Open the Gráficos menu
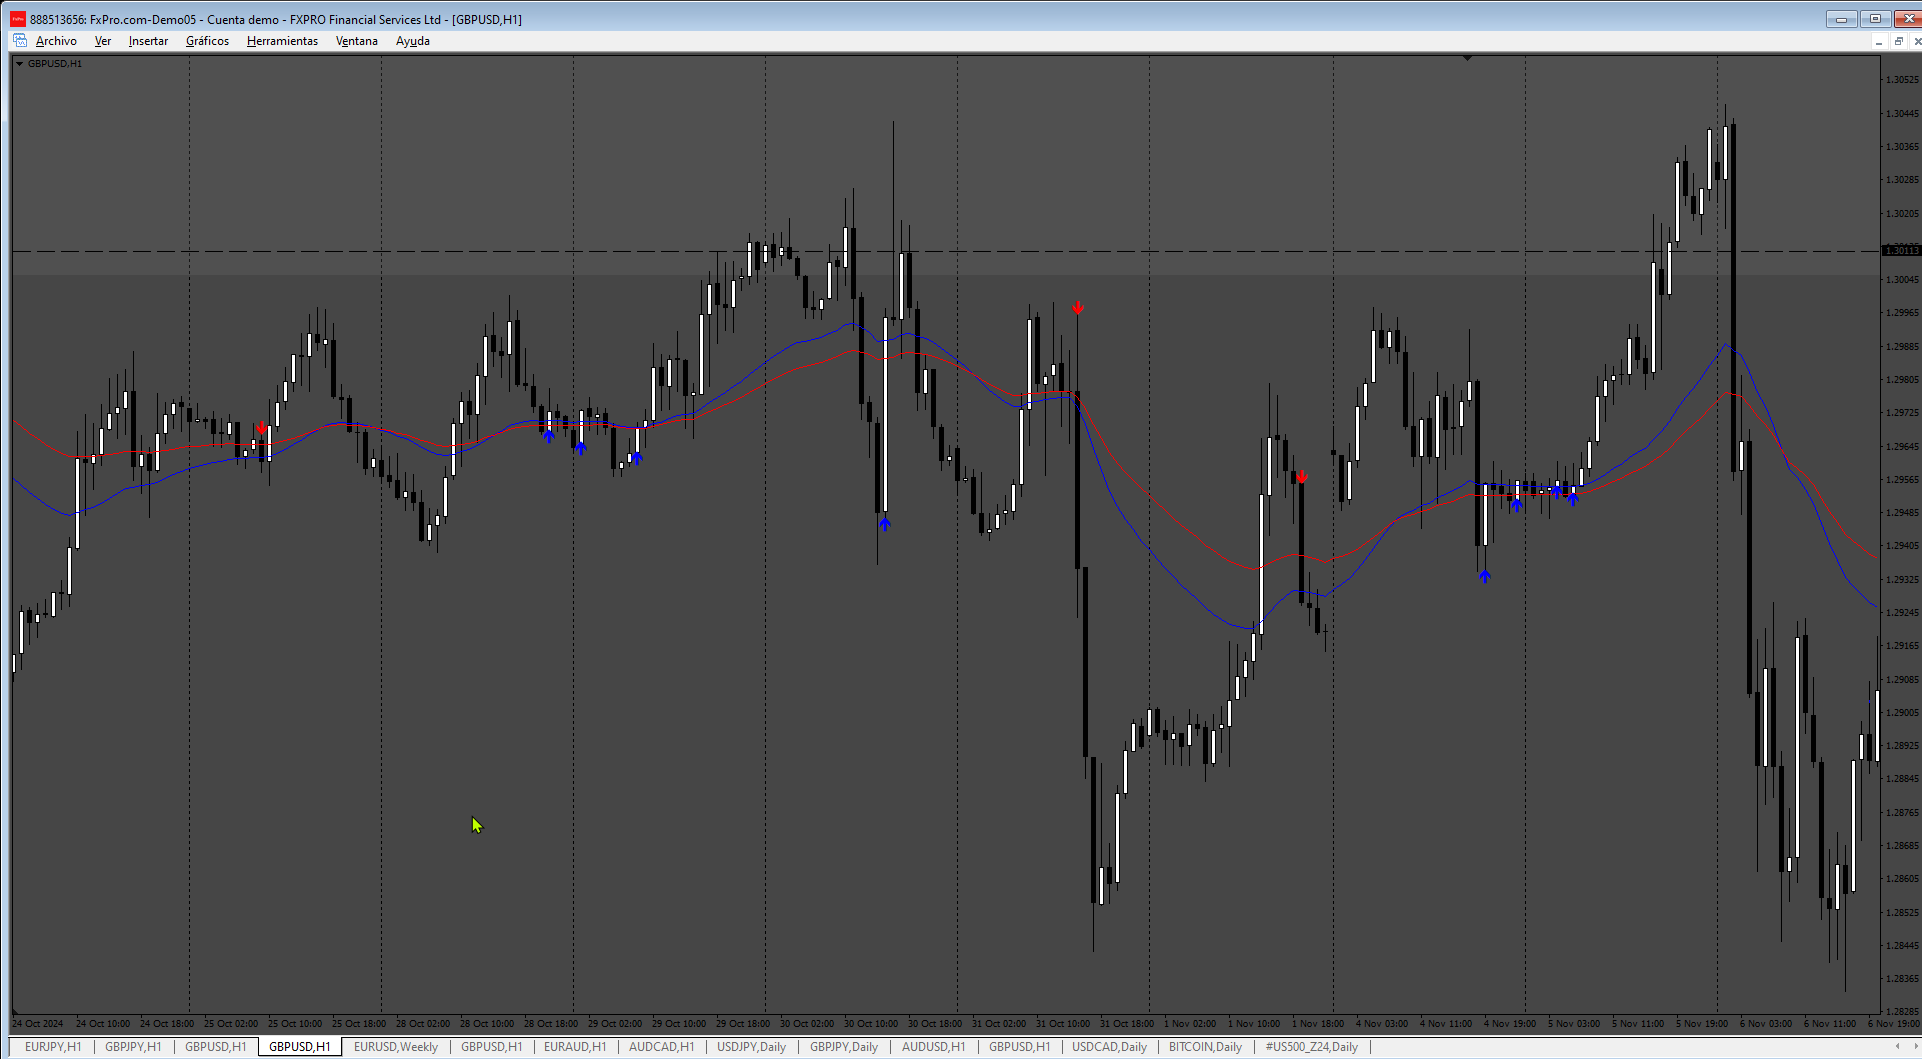The image size is (1922, 1059). tap(207, 41)
